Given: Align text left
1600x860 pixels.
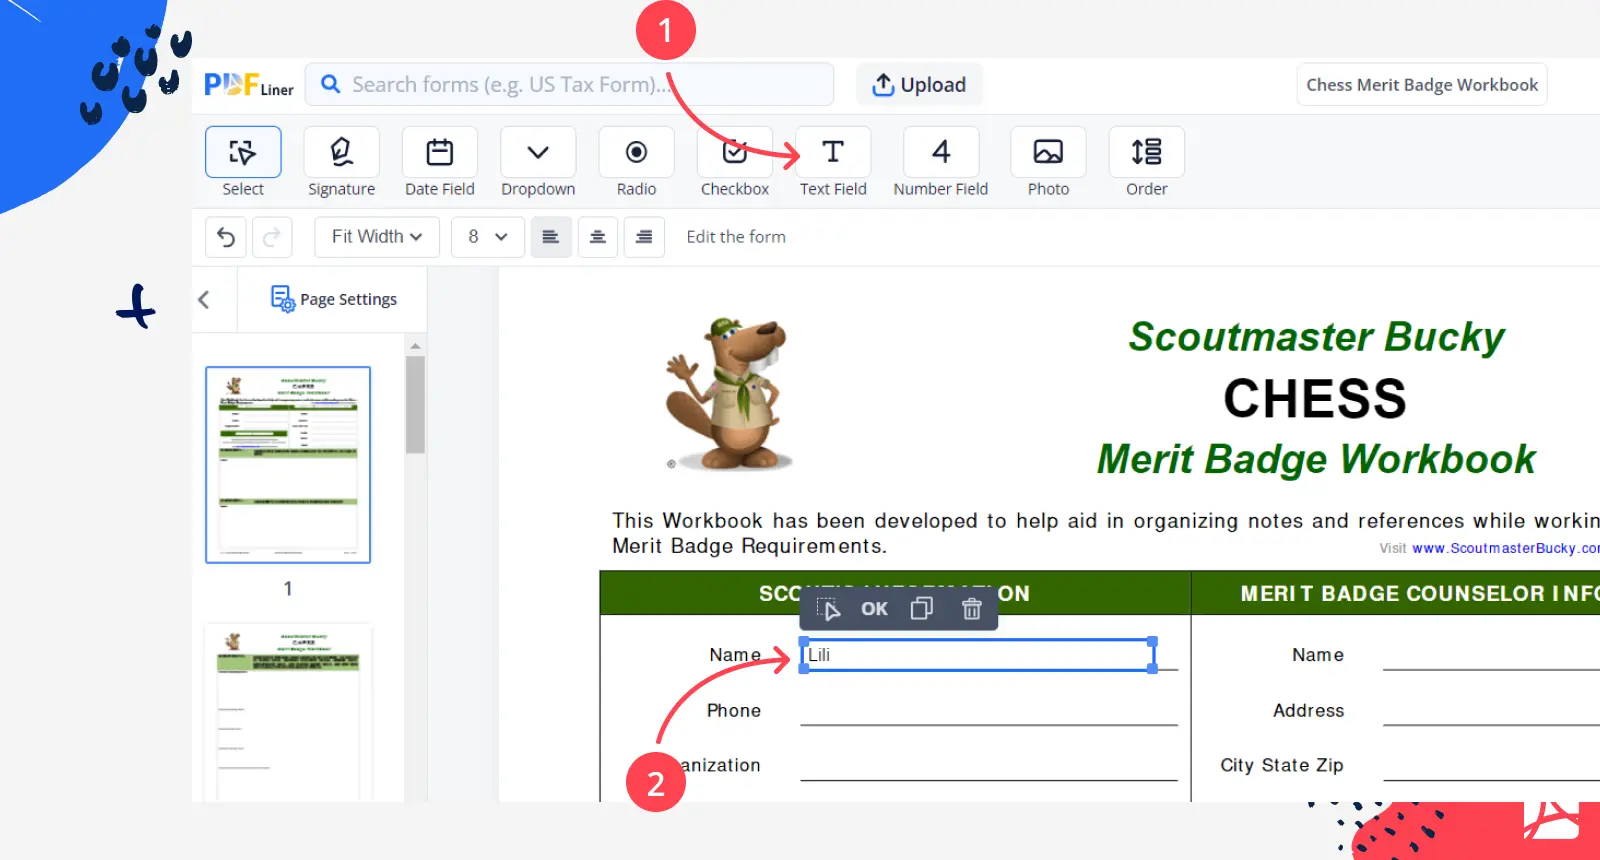Looking at the screenshot, I should (x=551, y=237).
